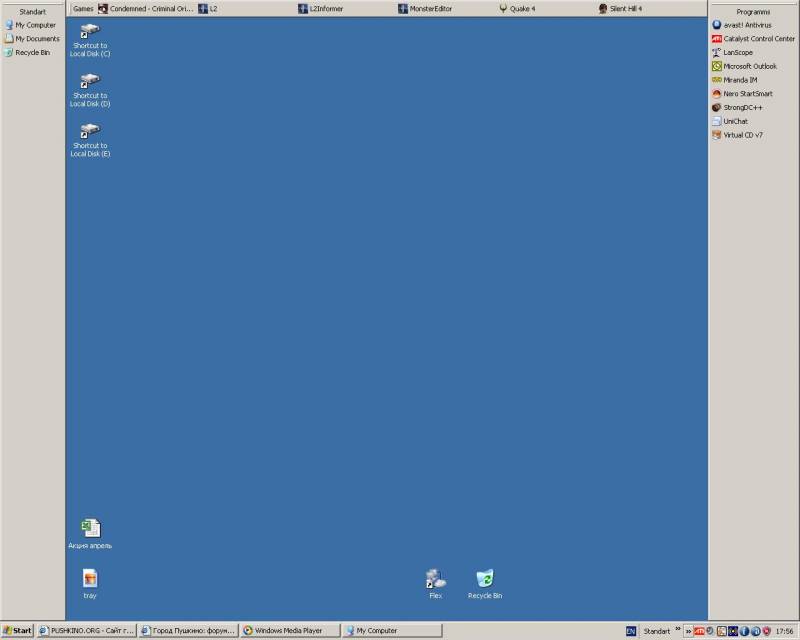Expand hidden system tray icons chevron
The image size is (800, 640).
[x=687, y=631]
